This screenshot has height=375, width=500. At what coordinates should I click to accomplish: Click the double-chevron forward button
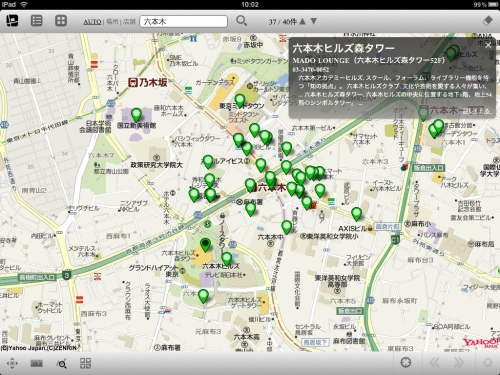[x=459, y=362]
